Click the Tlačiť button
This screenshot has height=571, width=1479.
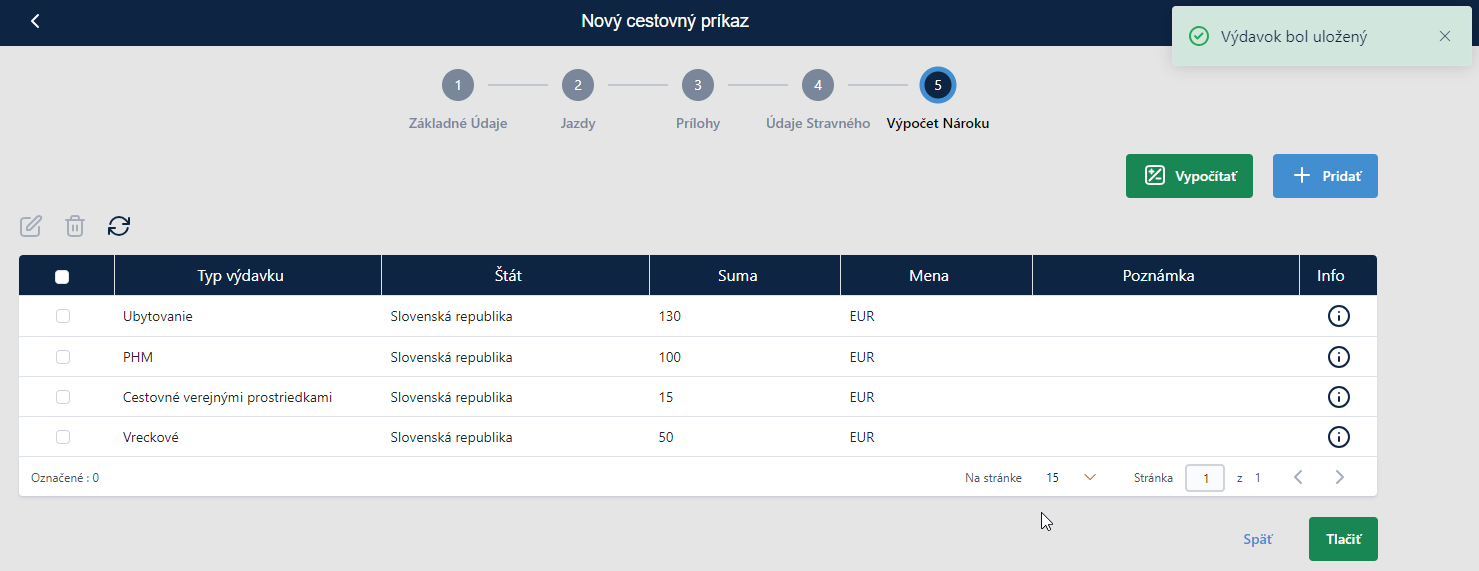[x=1343, y=539]
